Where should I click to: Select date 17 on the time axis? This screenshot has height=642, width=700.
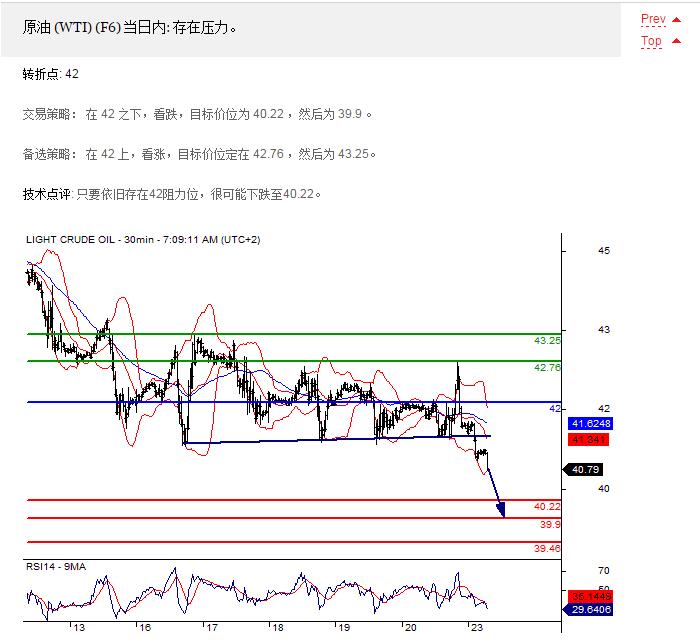coord(212,628)
